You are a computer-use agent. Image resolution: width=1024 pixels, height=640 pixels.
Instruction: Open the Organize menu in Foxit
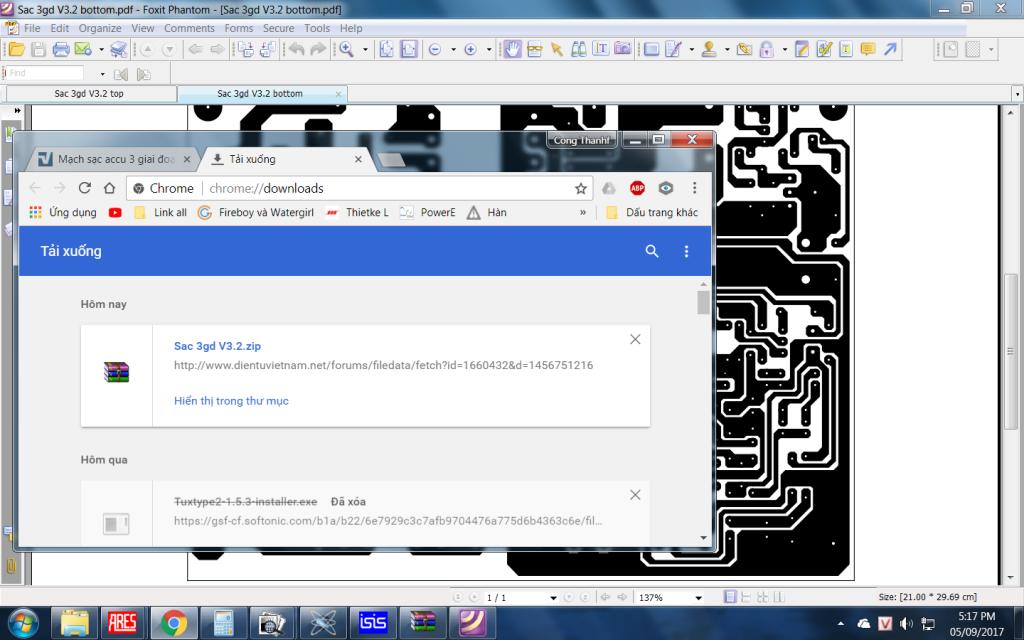(x=100, y=28)
